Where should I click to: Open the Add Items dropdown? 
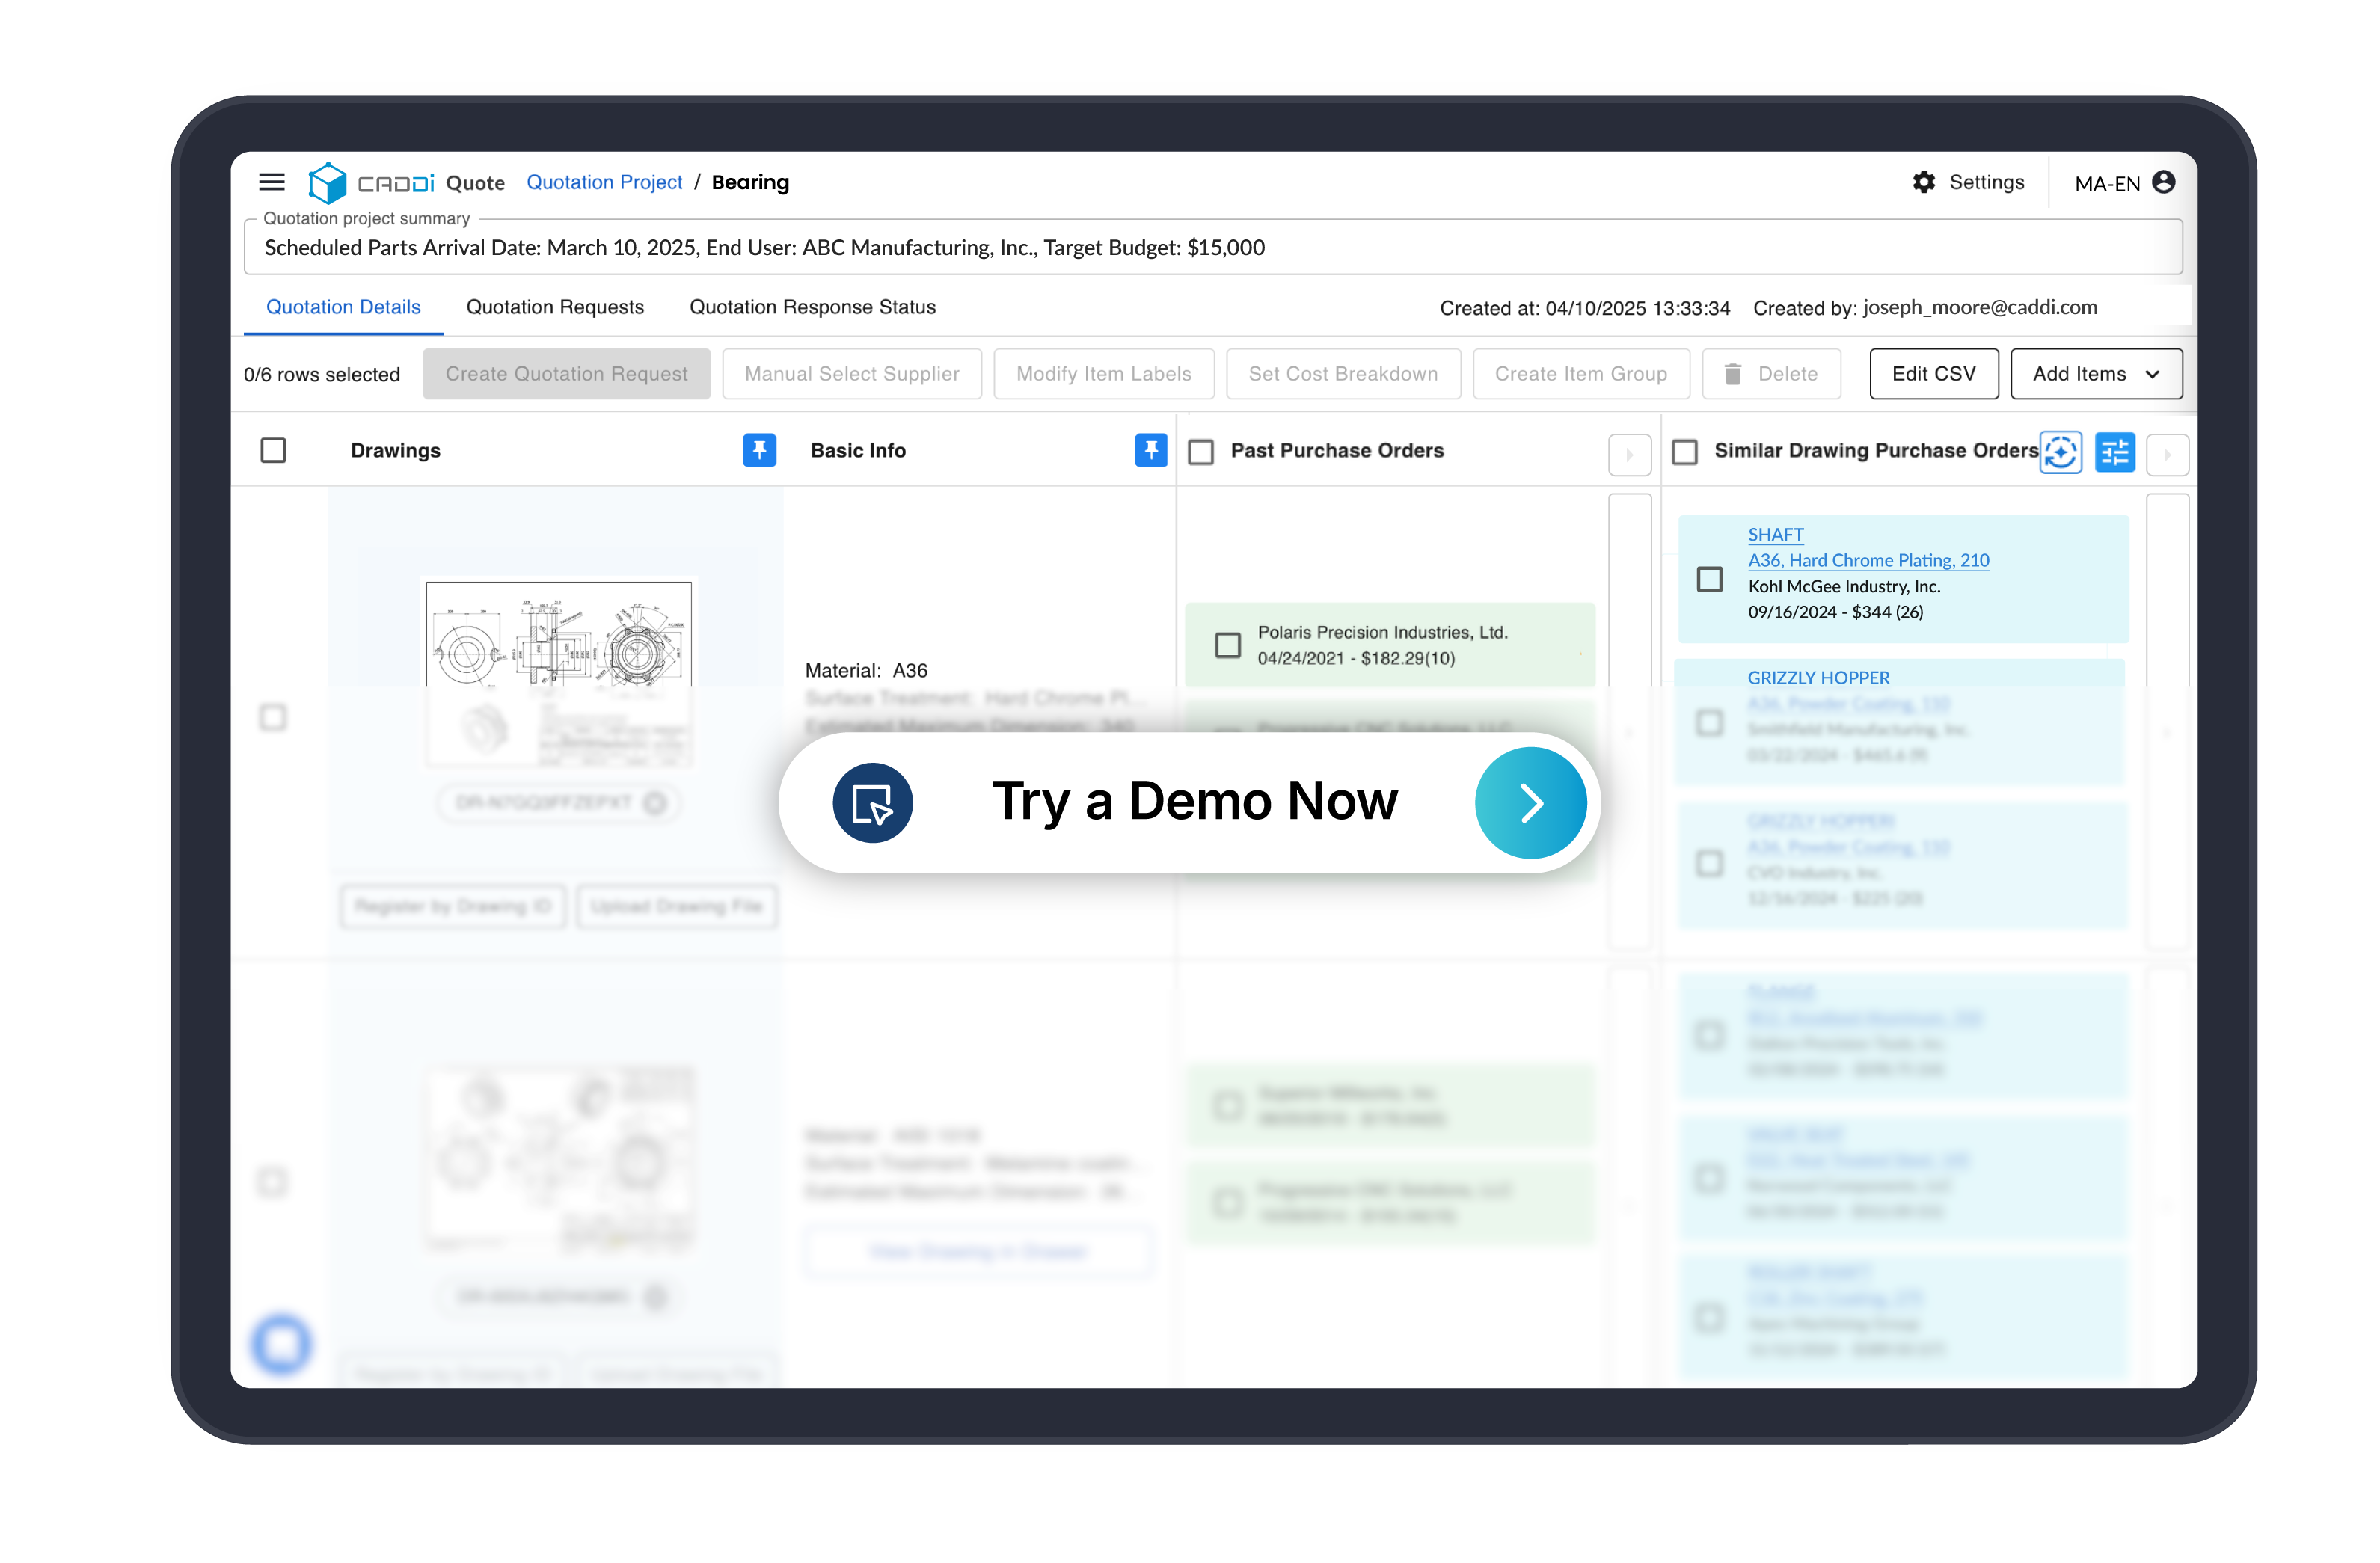tap(2096, 374)
